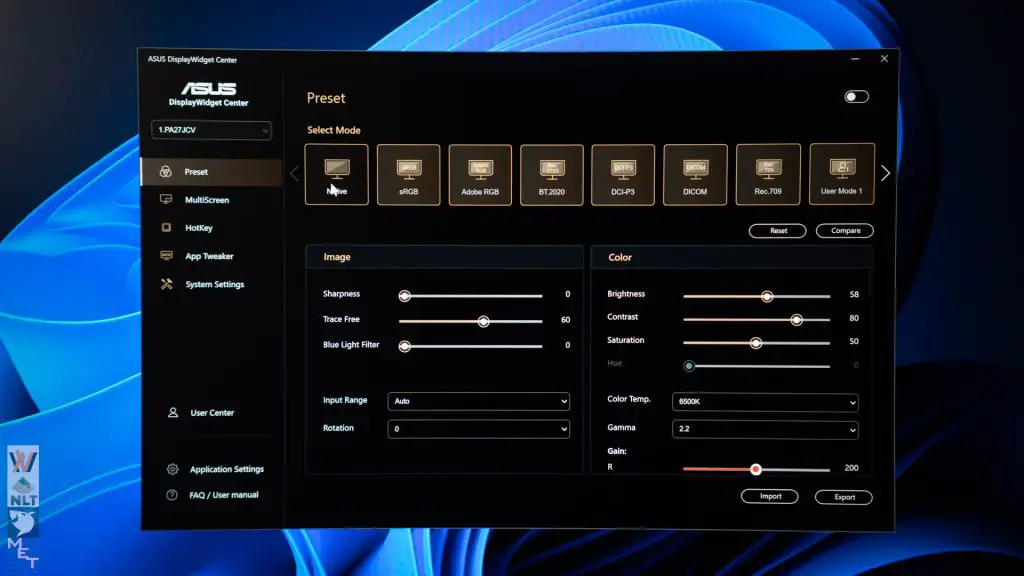Viewport: 1024px width, 576px height.
Task: Click the Contrast slider handle
Action: coord(797,319)
